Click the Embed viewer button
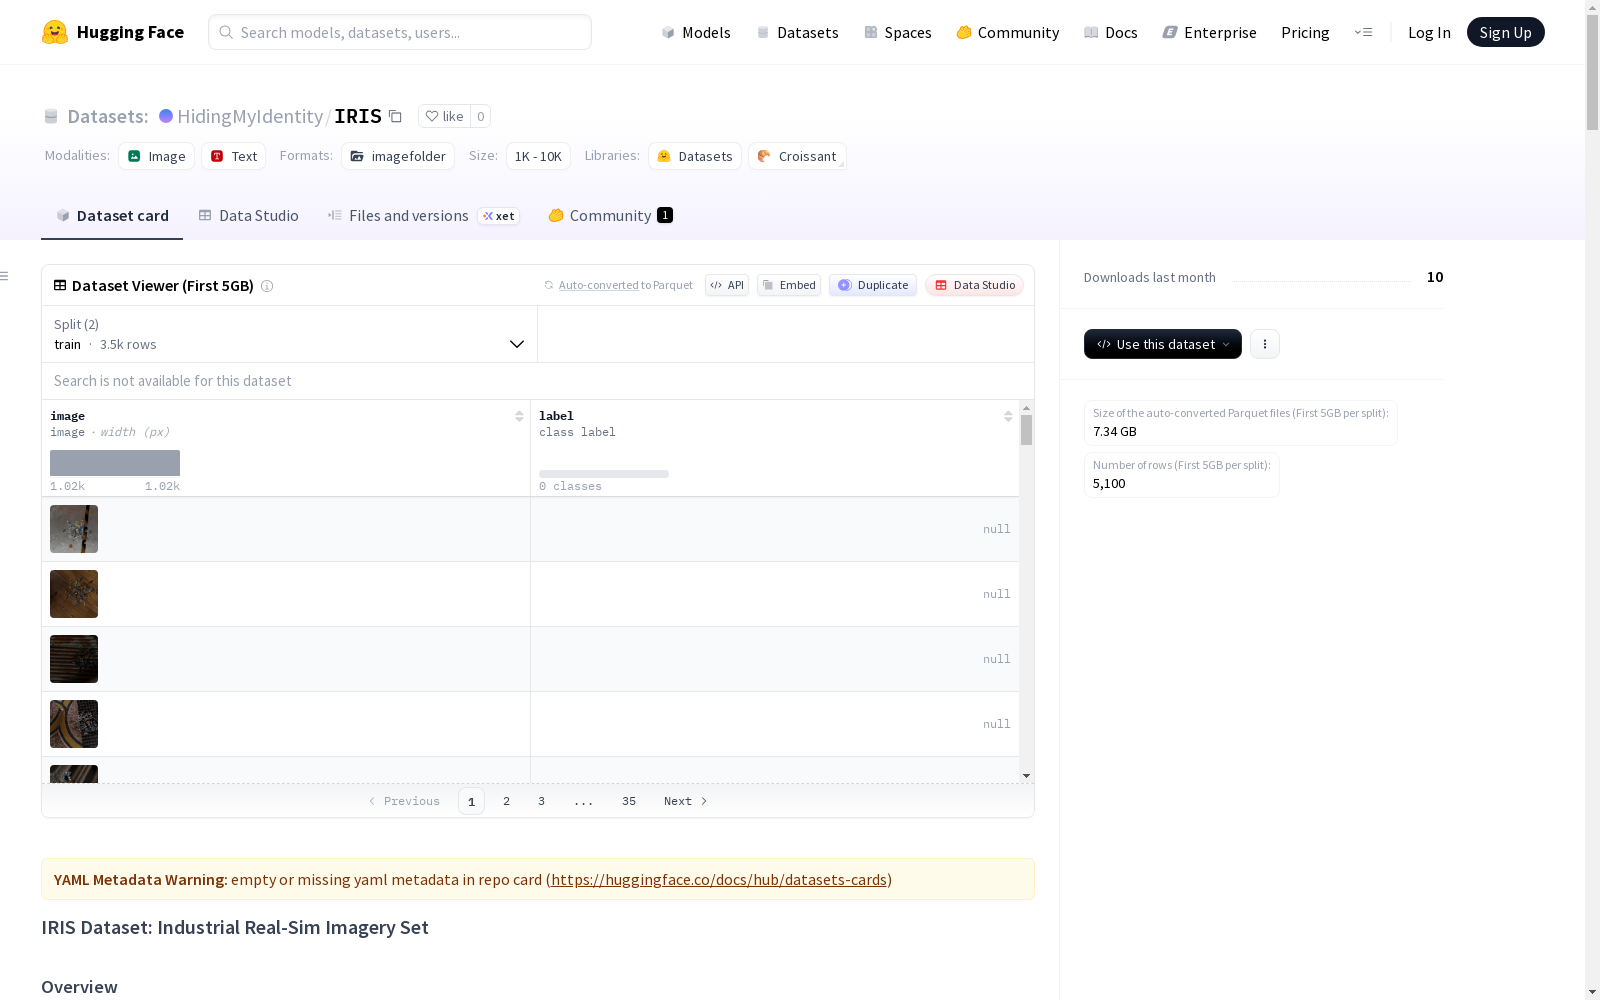This screenshot has width=1600, height=1000. tap(789, 285)
